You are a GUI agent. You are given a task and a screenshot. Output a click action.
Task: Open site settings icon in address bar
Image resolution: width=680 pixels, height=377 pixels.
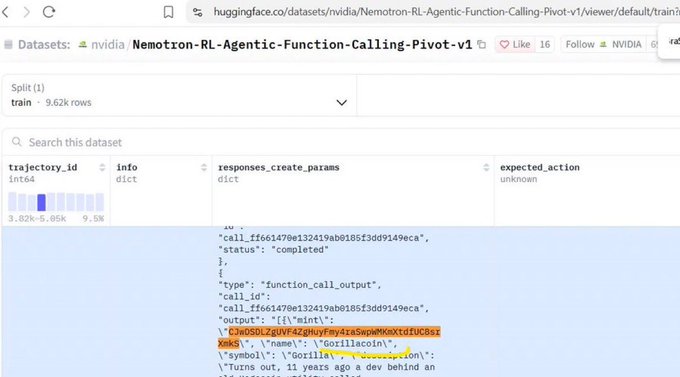point(198,12)
